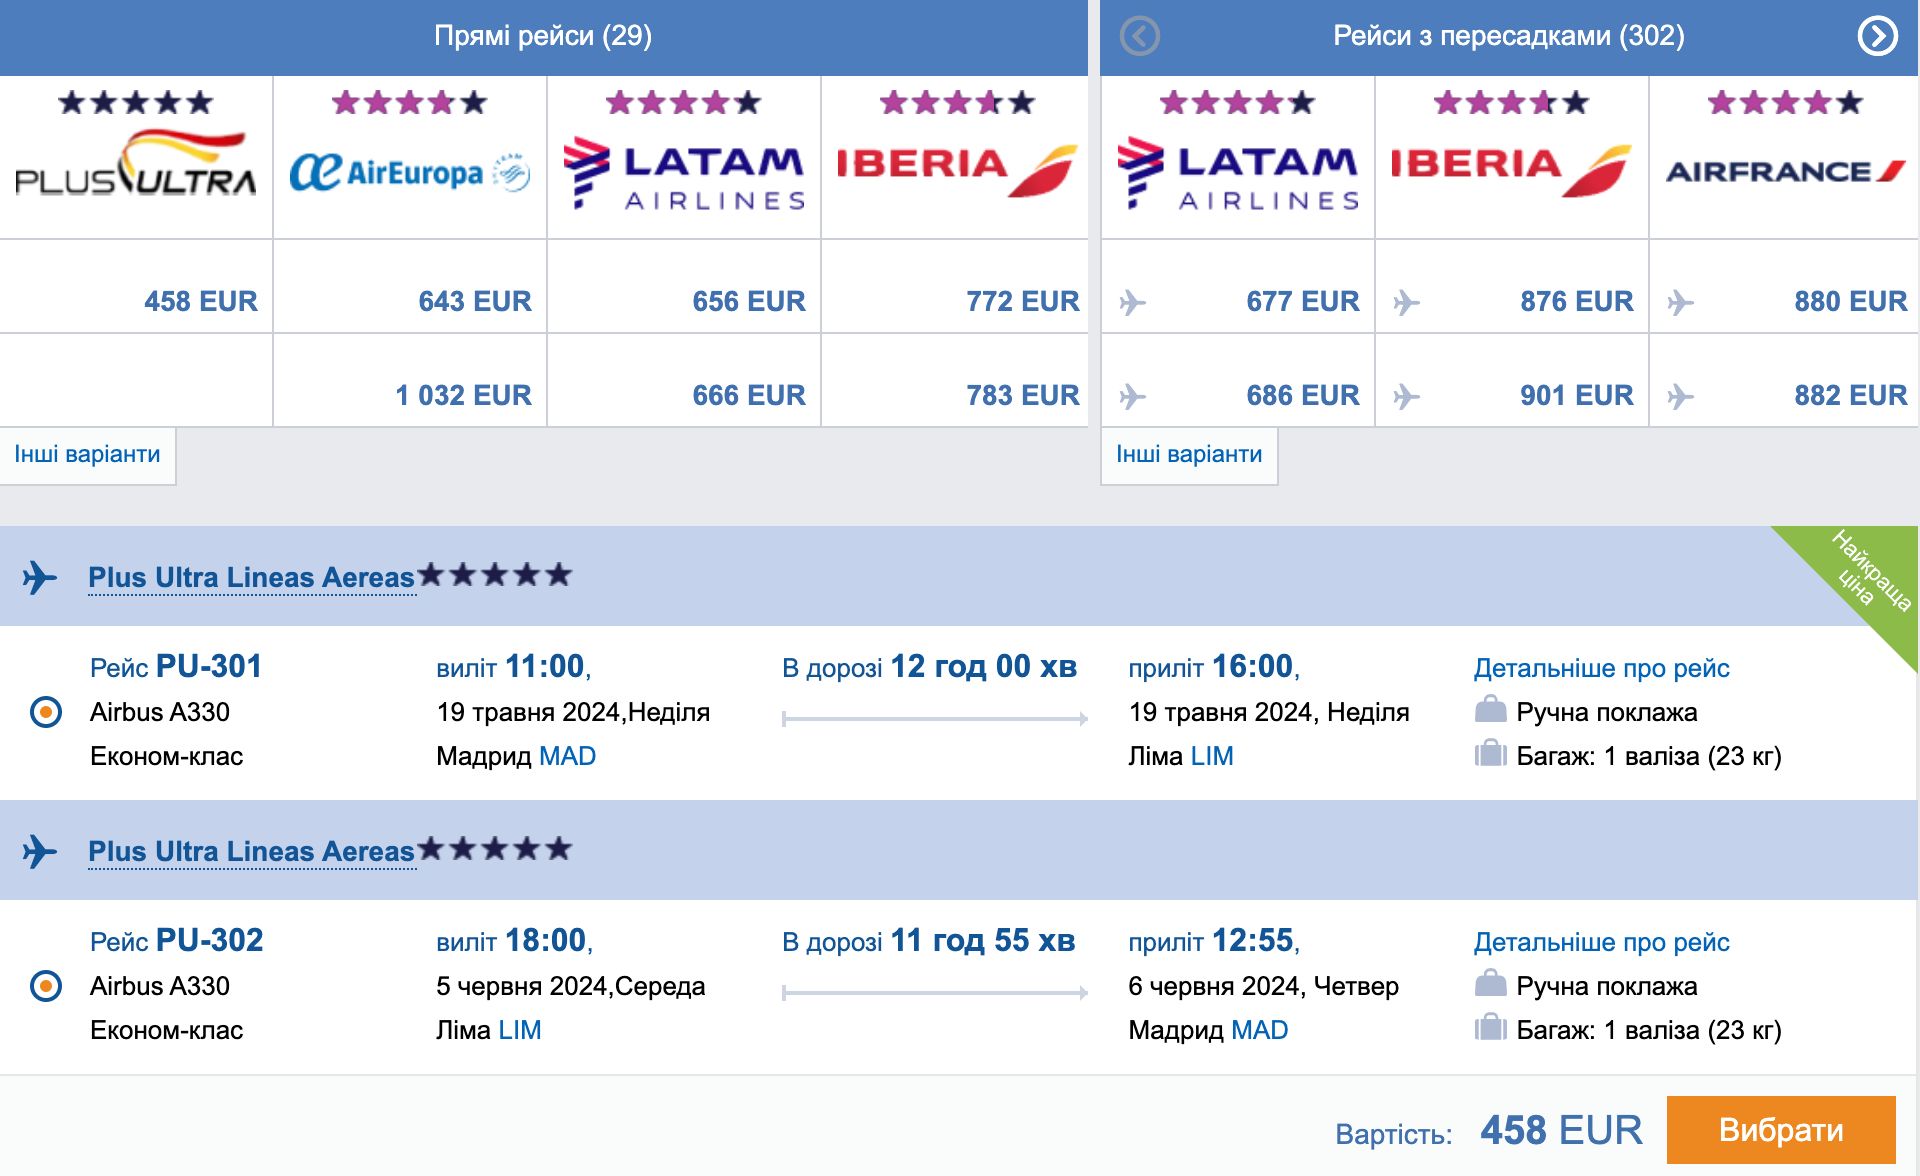This screenshot has height=1176, width=1920.
Task: Click the Iberia logo under connecting flights
Action: tap(1510, 168)
